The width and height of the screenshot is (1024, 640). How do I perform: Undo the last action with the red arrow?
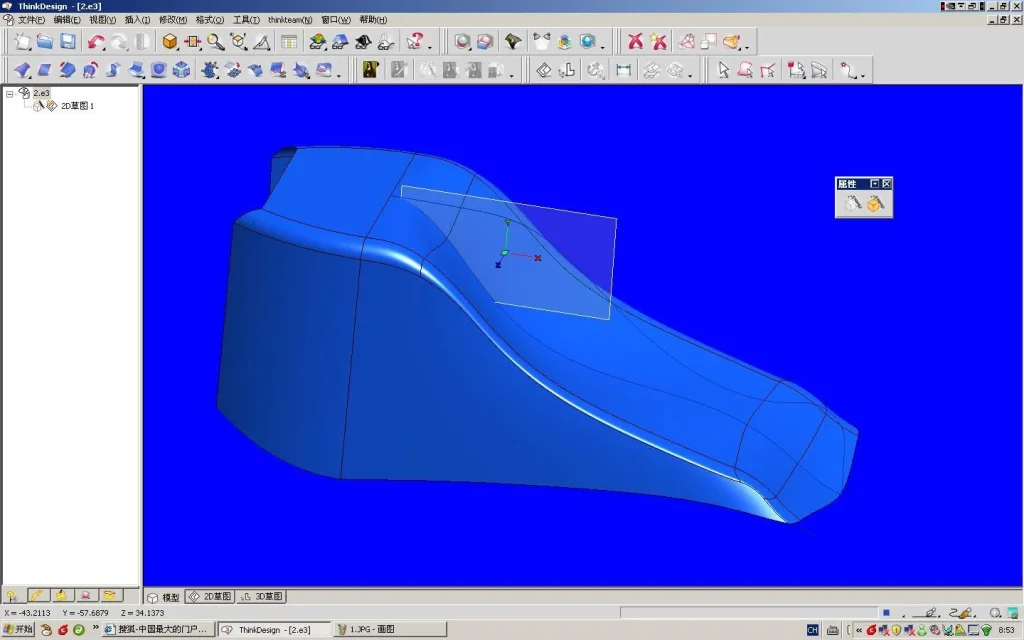[96, 42]
